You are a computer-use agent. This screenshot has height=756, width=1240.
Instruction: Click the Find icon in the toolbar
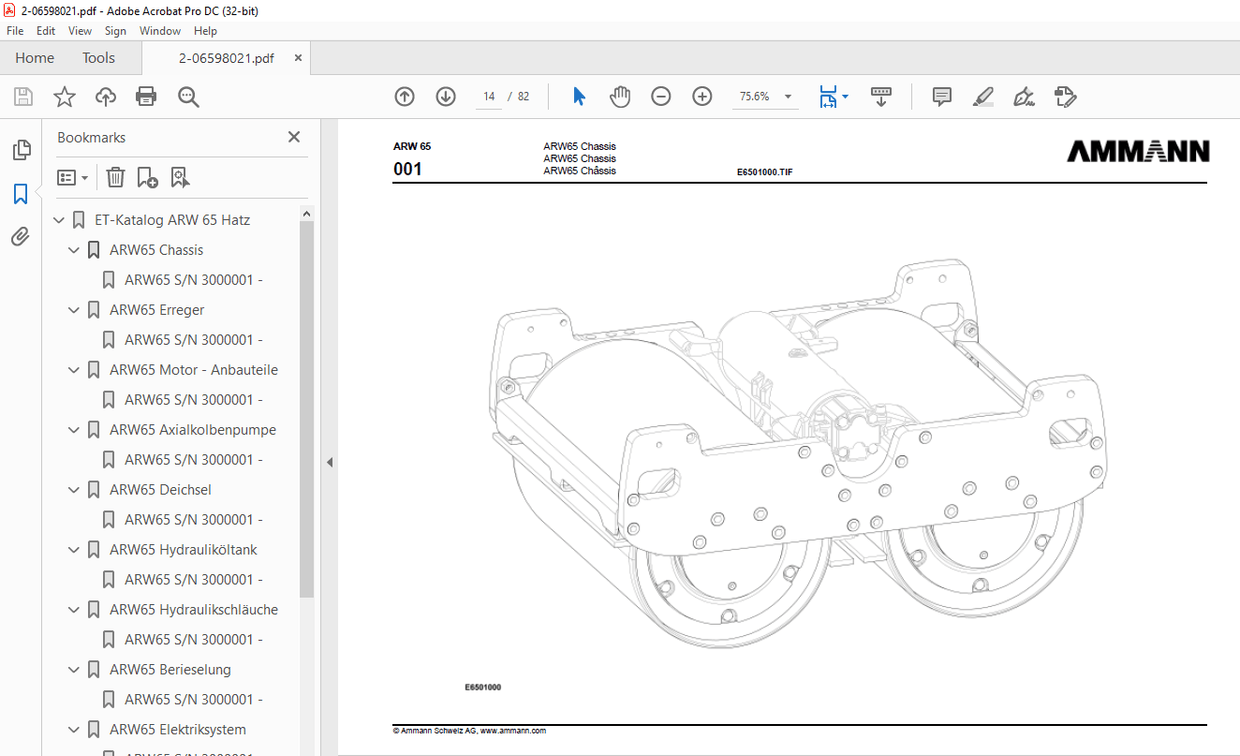click(x=188, y=96)
